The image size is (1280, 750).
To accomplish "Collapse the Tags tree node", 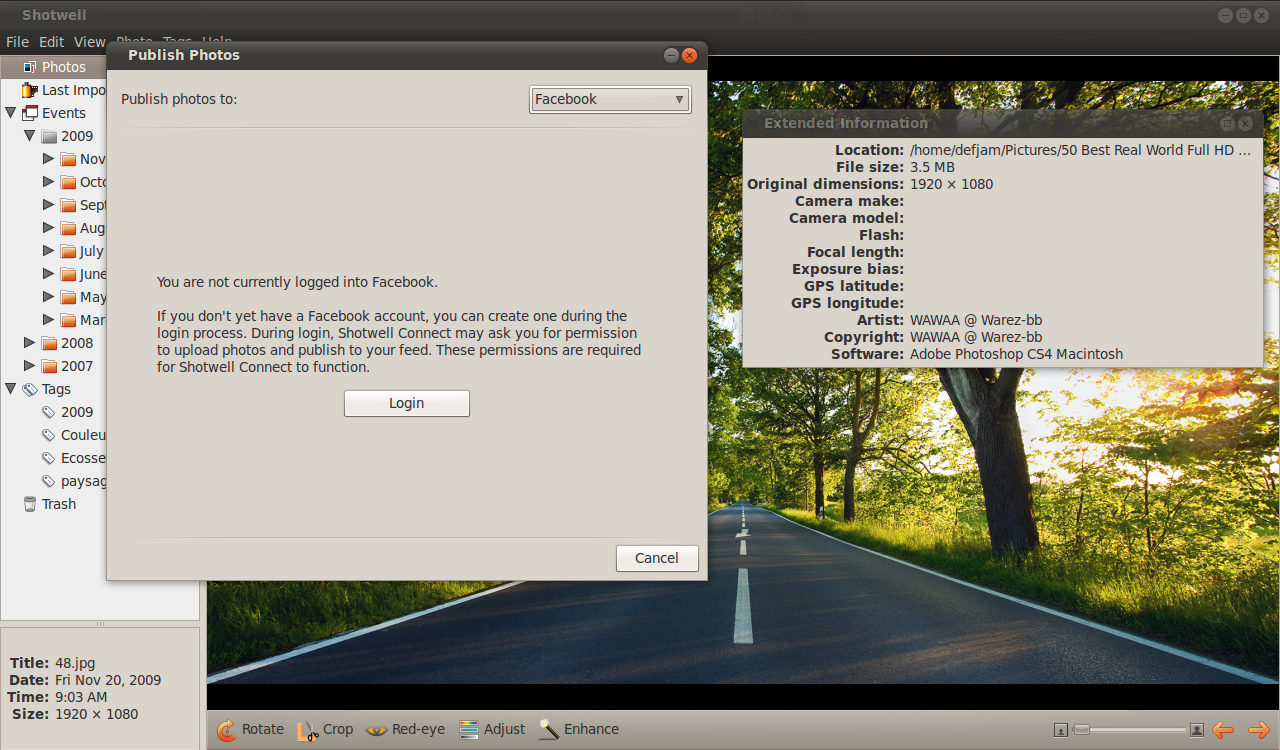I will [x=11, y=389].
